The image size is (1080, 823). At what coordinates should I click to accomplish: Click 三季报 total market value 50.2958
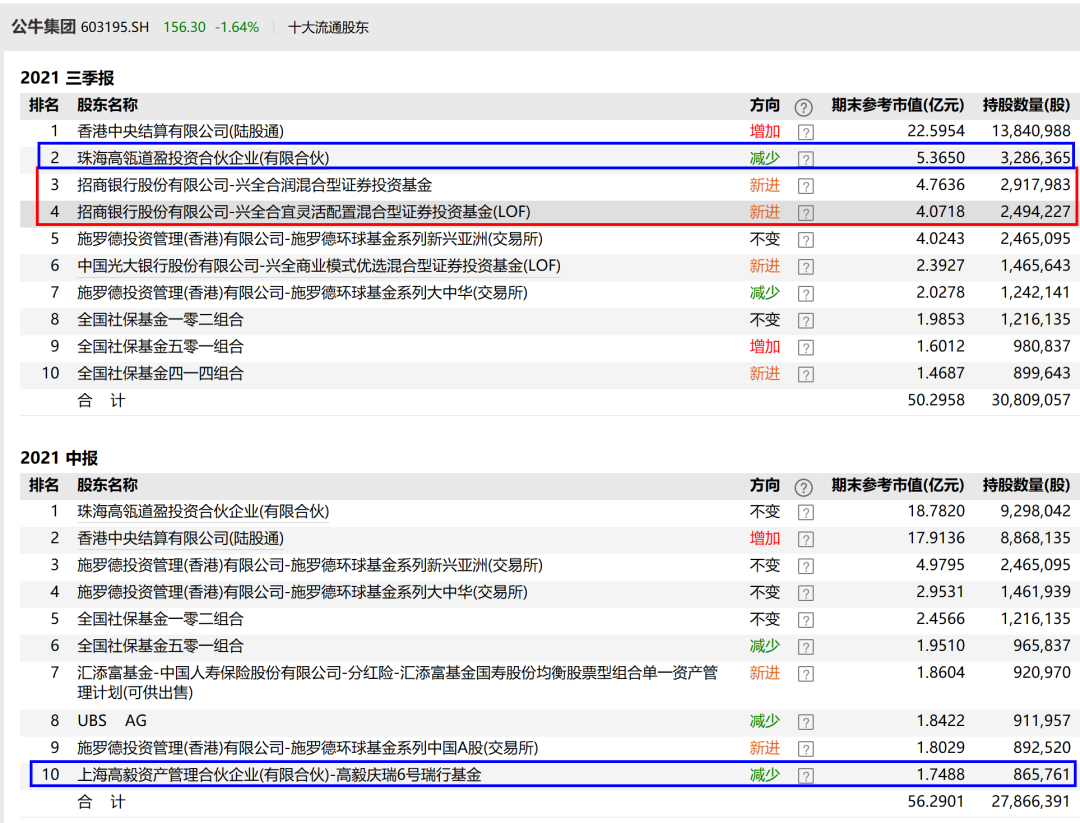click(936, 400)
